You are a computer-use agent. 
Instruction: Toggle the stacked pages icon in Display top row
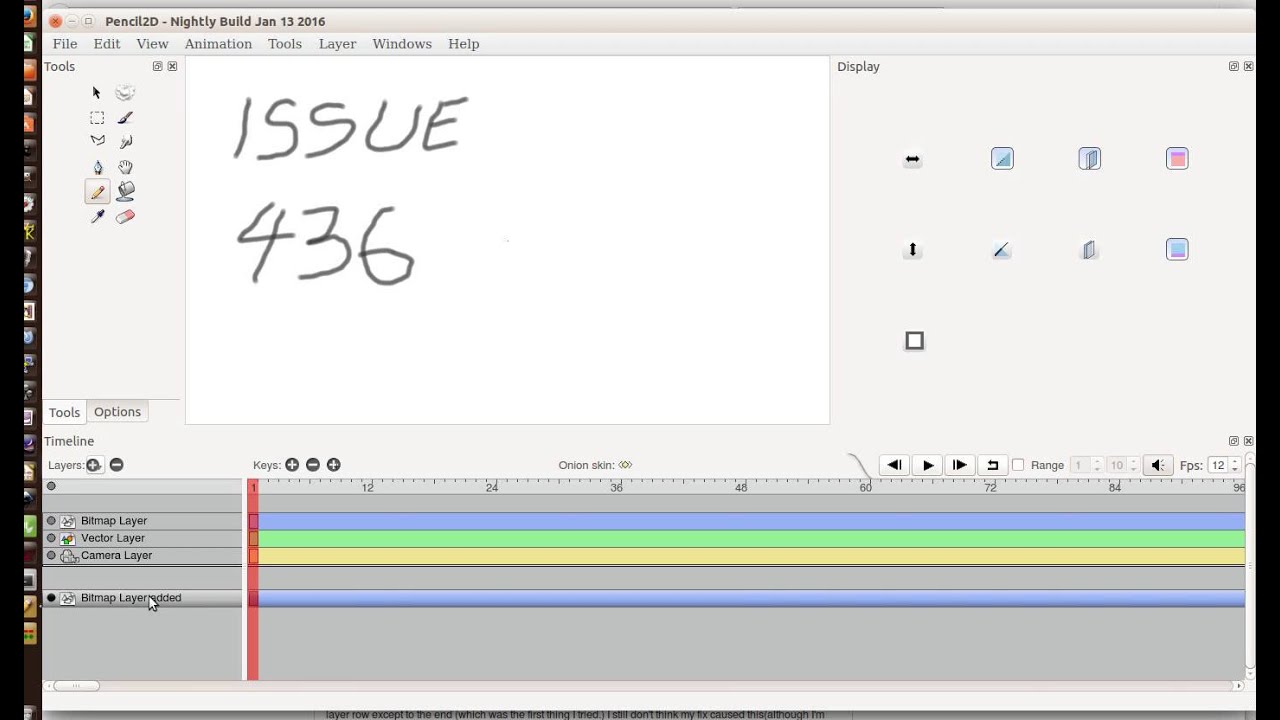click(x=1090, y=159)
